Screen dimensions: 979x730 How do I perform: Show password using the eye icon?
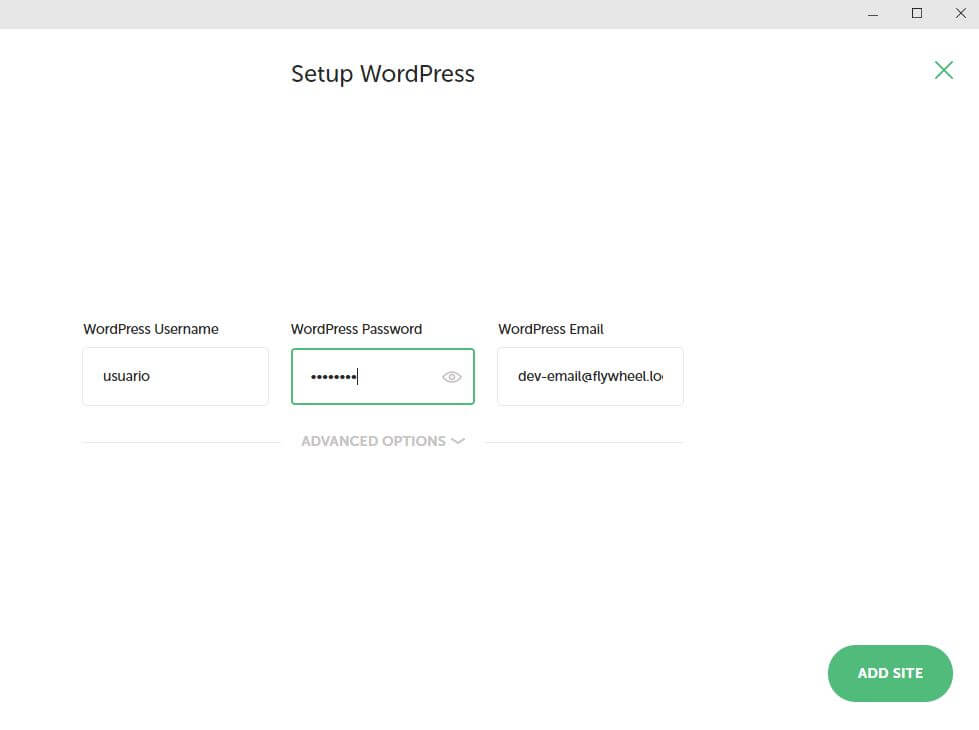451,377
